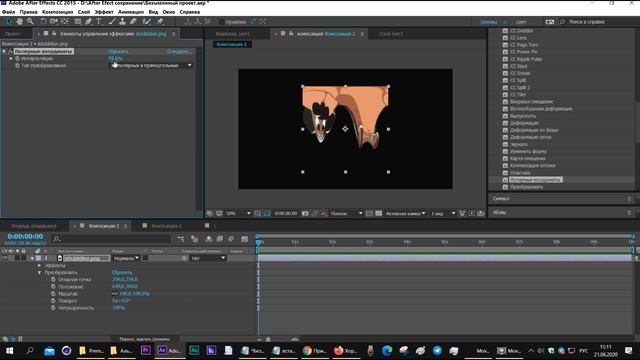The width and height of the screenshot is (640, 360).
Task: Open Premiere Pro from the Windows taskbar
Action: click(x=145, y=350)
